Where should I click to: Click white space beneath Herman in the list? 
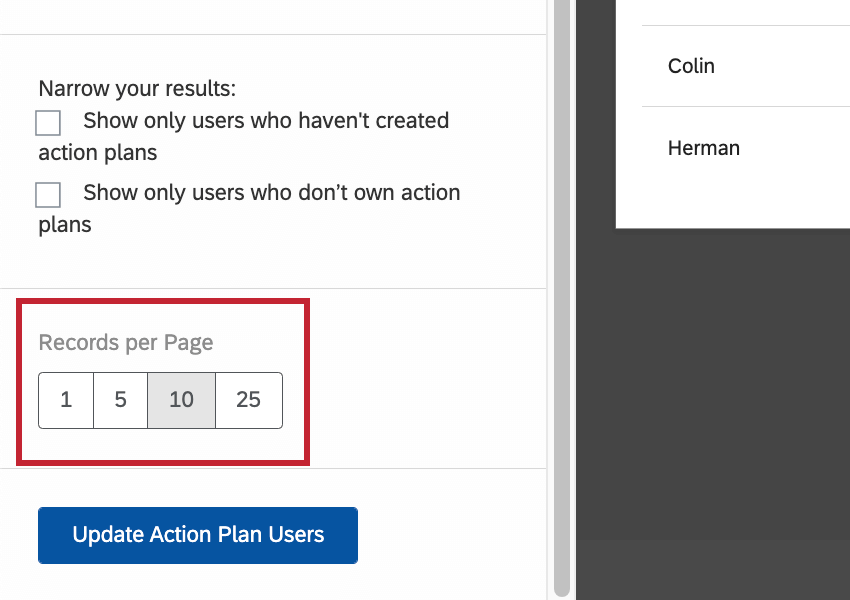click(x=730, y=200)
